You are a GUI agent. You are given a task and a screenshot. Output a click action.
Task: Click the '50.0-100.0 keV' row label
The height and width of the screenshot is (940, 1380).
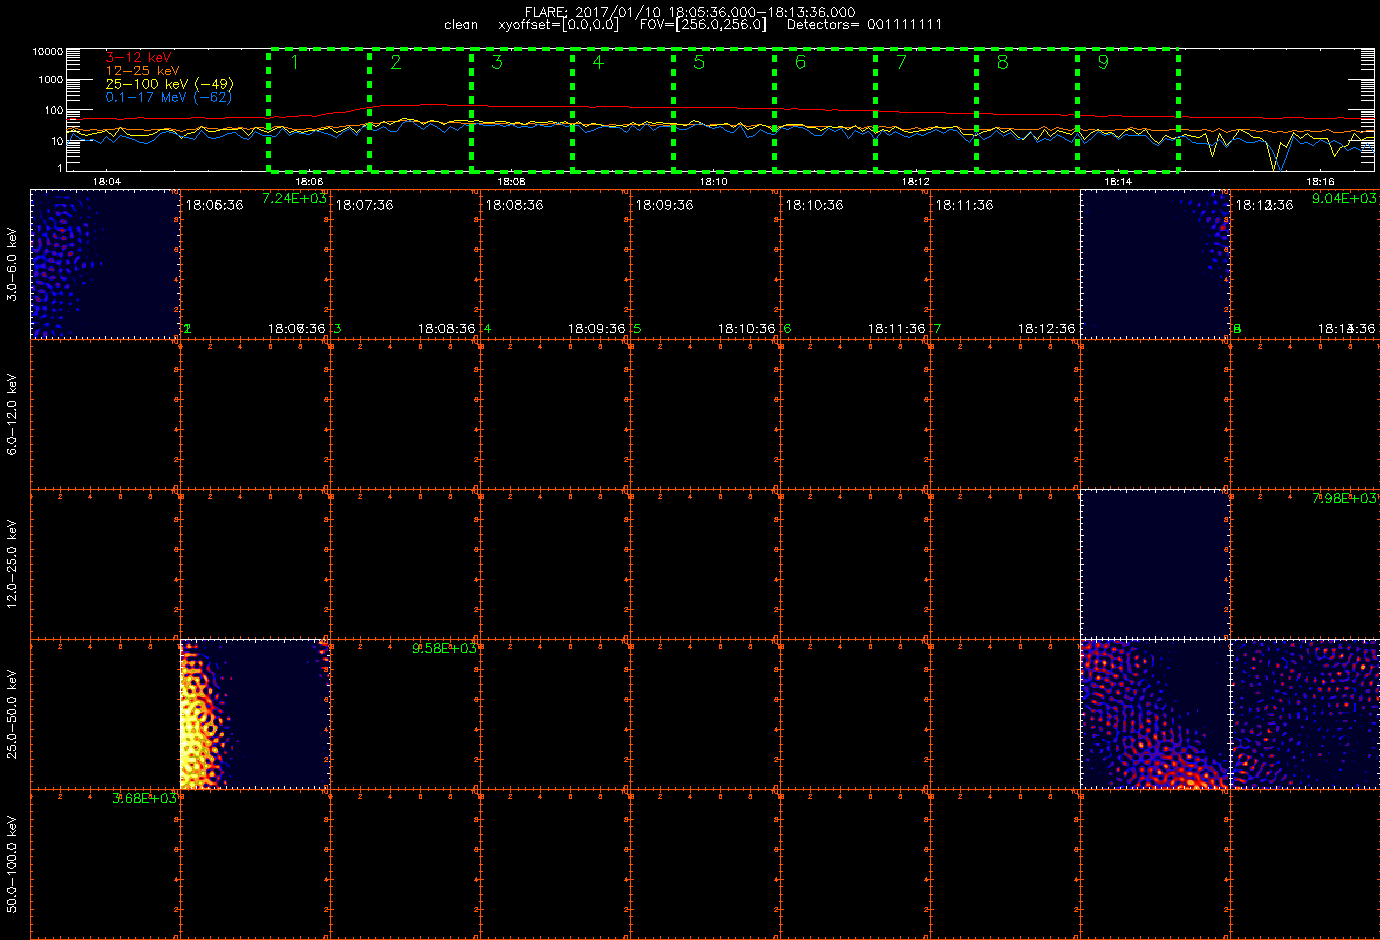[12, 864]
